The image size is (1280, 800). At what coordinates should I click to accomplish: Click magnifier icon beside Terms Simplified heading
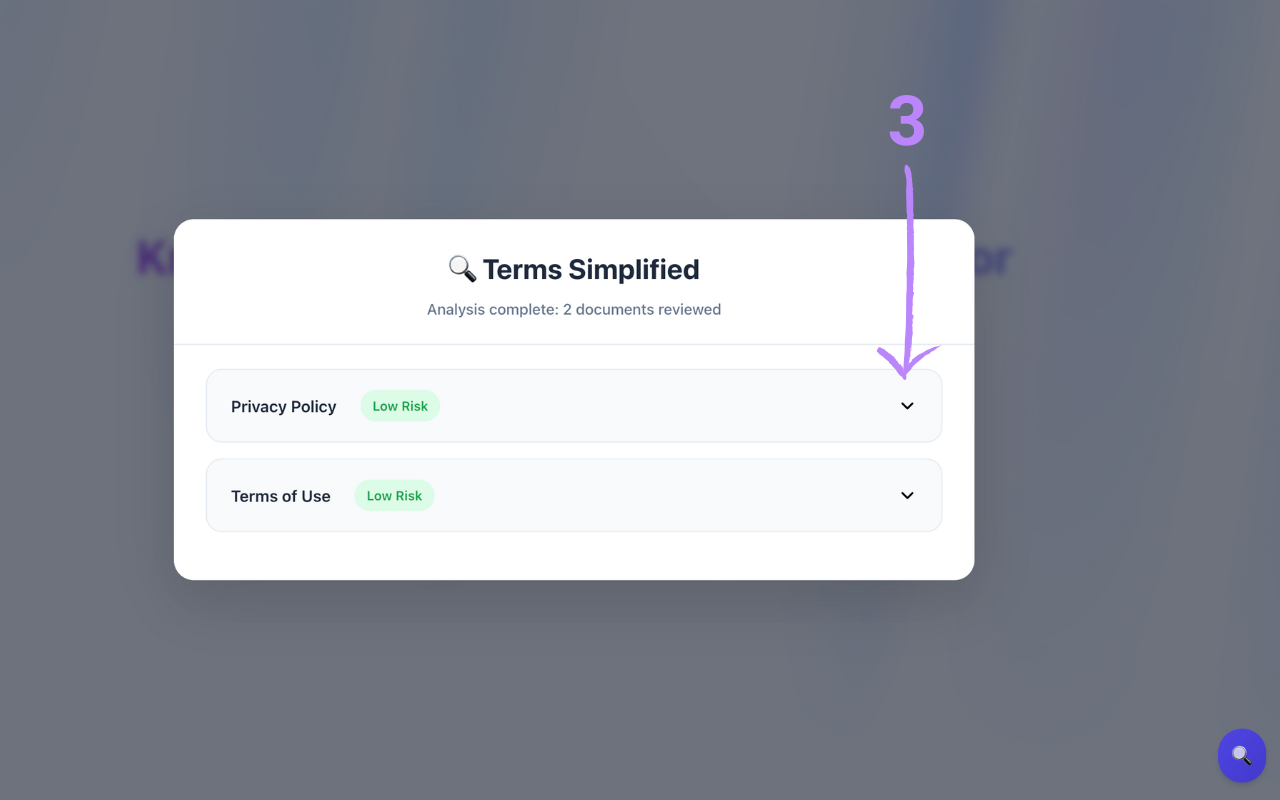click(461, 269)
